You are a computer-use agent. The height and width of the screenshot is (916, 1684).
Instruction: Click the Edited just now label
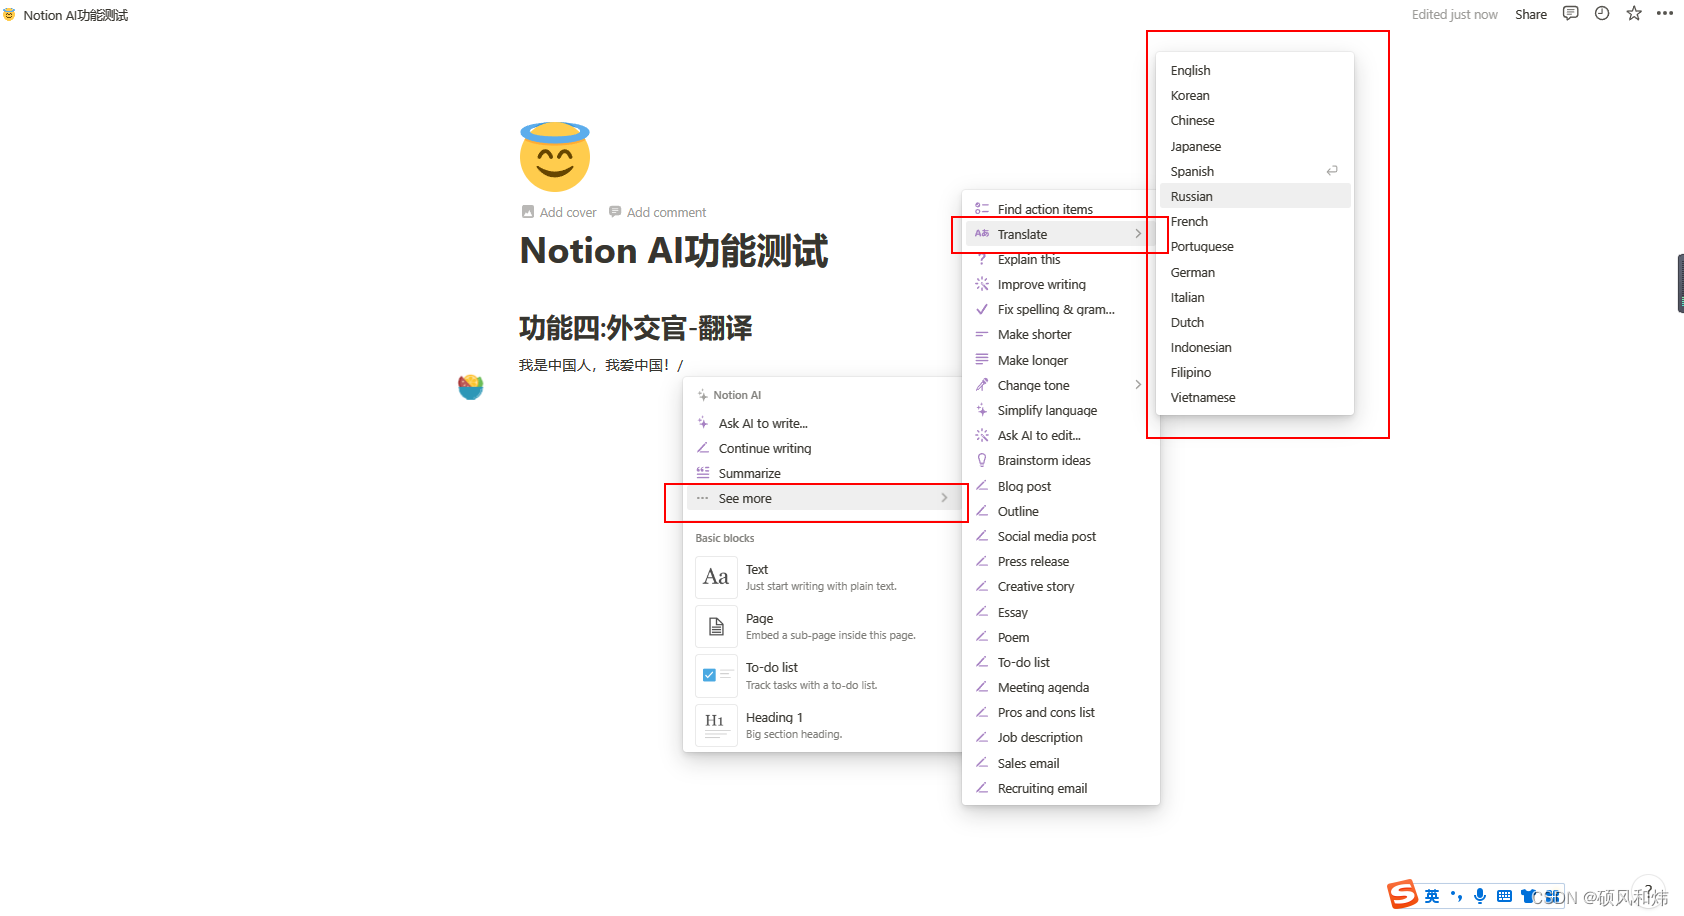point(1454,14)
